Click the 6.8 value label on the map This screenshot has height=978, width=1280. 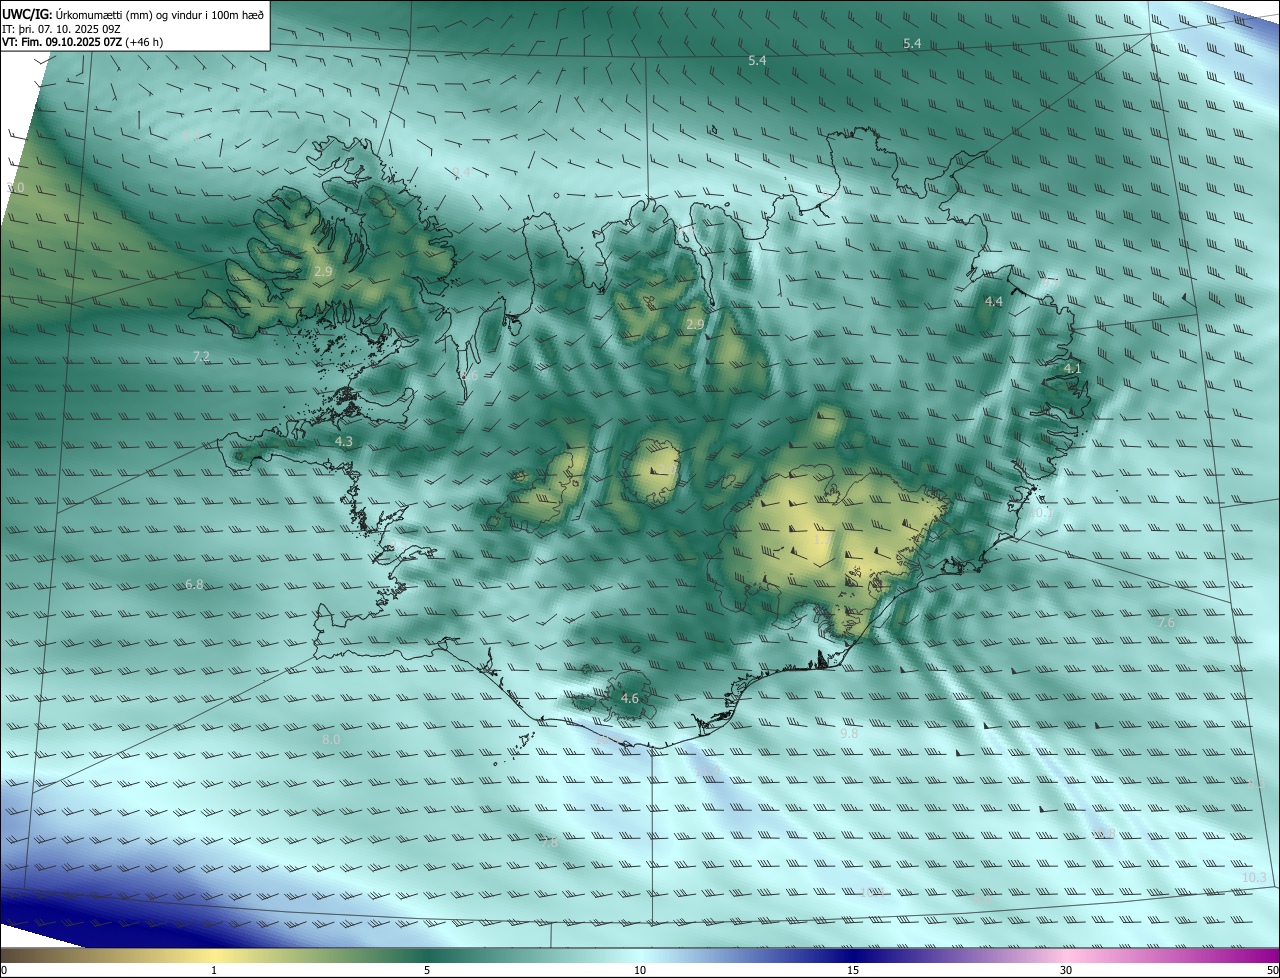[195, 584]
